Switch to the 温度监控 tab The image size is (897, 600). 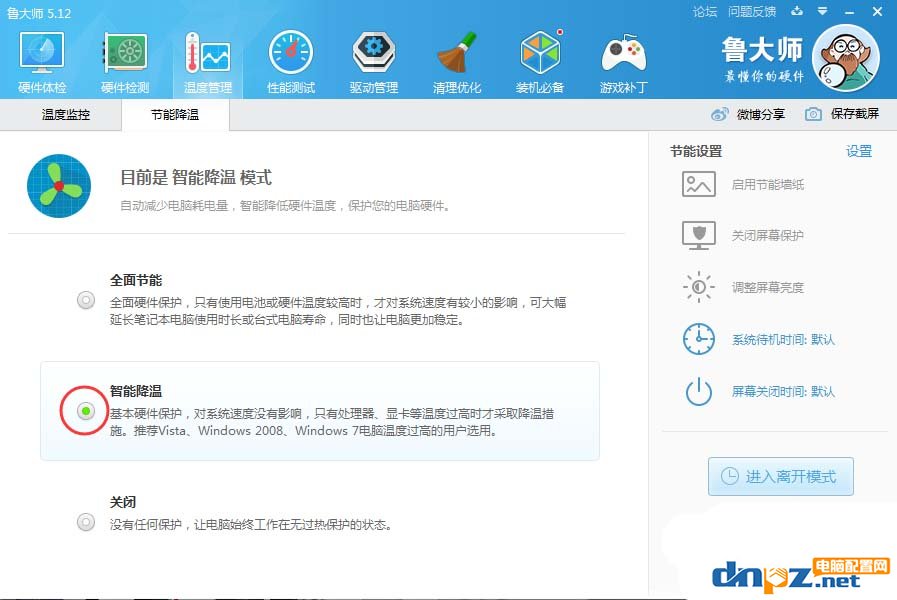coord(66,114)
